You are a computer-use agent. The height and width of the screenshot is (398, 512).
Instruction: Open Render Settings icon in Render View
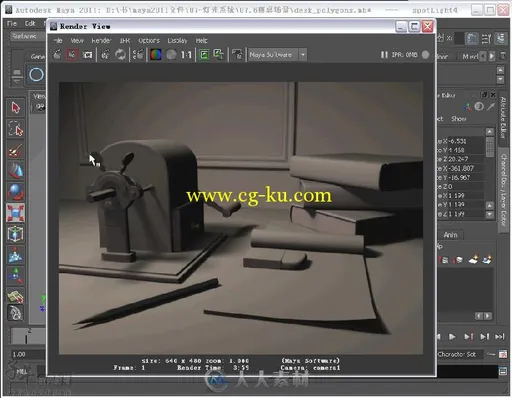click(138, 54)
